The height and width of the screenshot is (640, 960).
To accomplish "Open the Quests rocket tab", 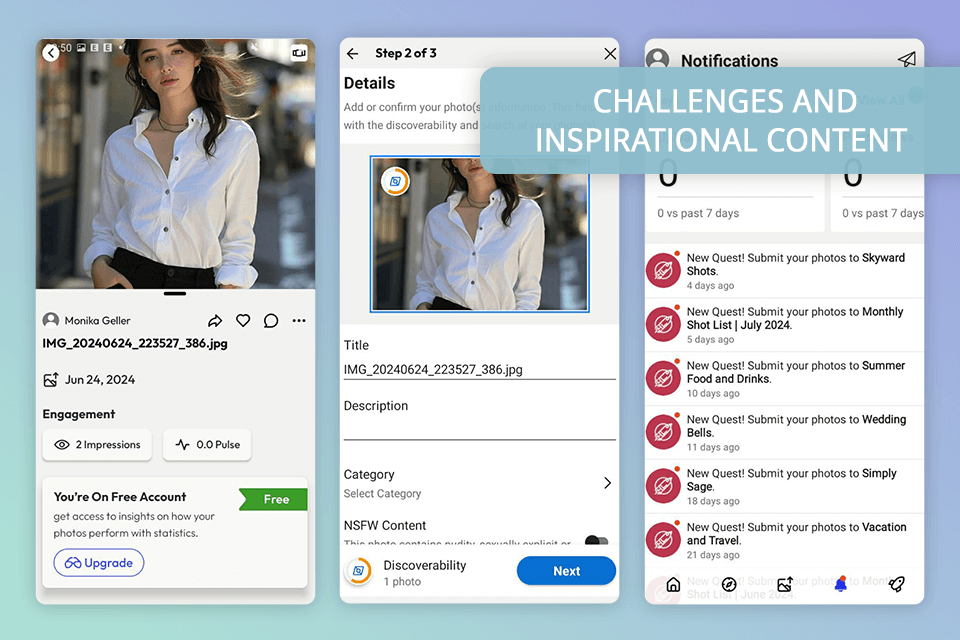I will [896, 585].
